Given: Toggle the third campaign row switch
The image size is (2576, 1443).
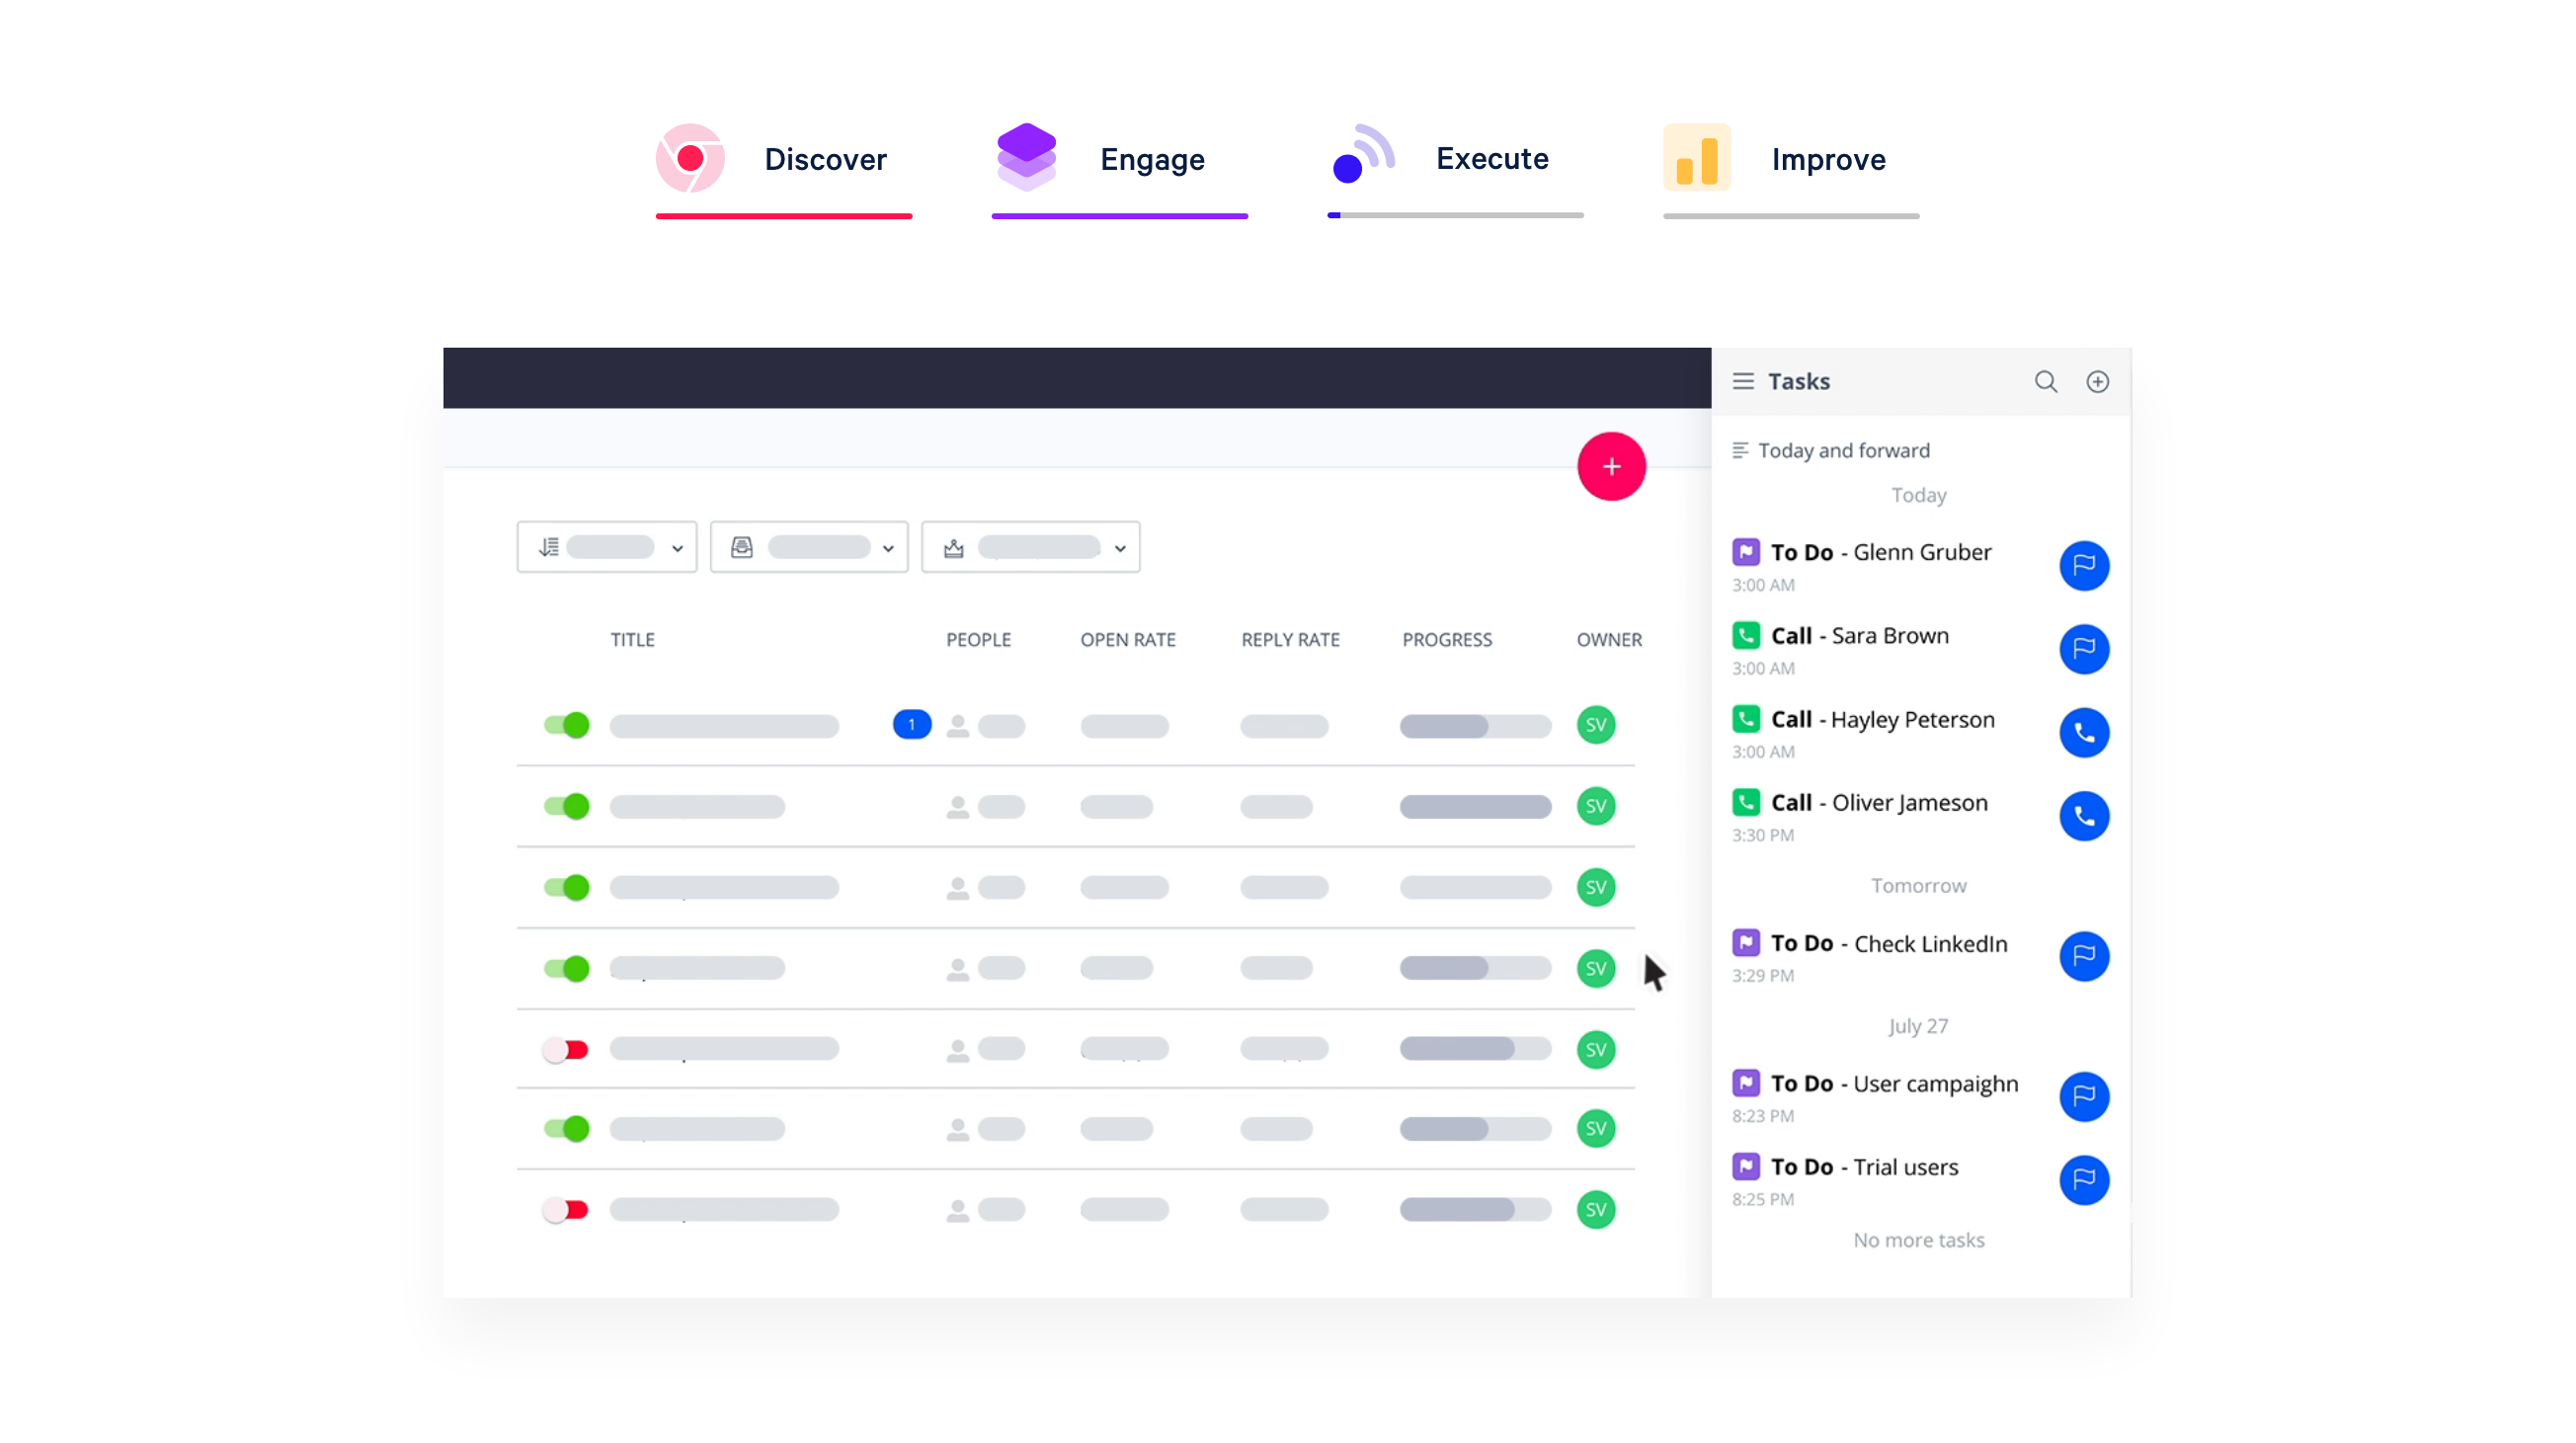Looking at the screenshot, I should point(567,887).
